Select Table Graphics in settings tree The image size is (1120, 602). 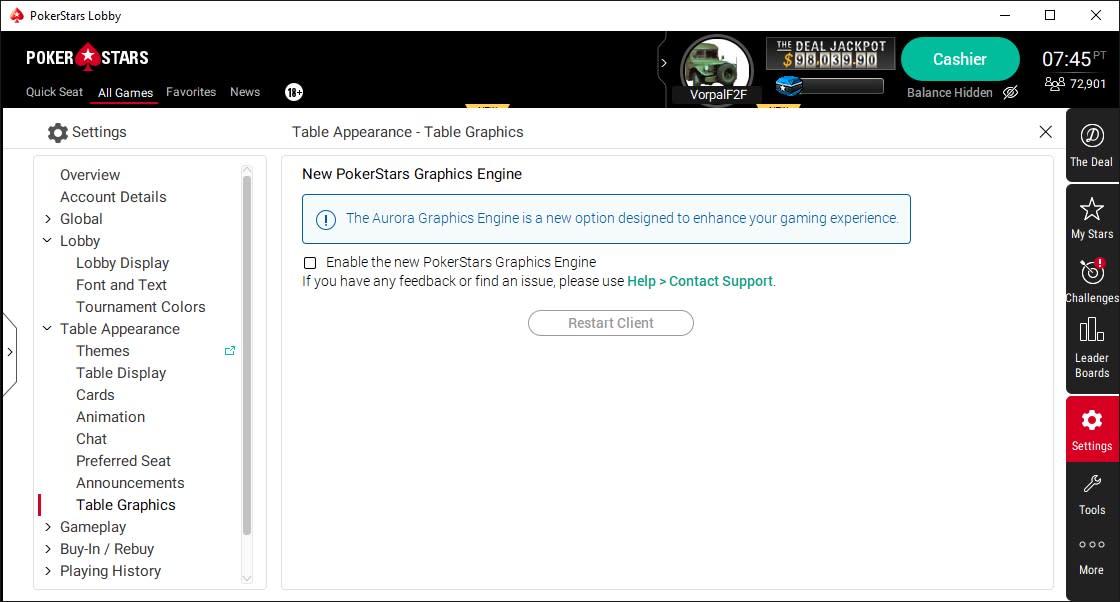(126, 505)
